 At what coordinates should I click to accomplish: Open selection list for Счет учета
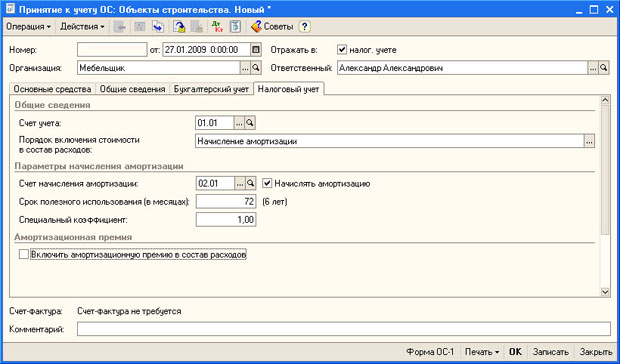(x=239, y=123)
